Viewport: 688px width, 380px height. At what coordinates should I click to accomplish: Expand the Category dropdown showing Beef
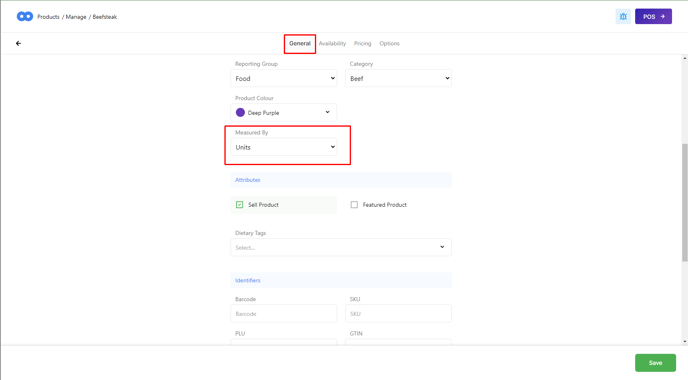tap(398, 78)
